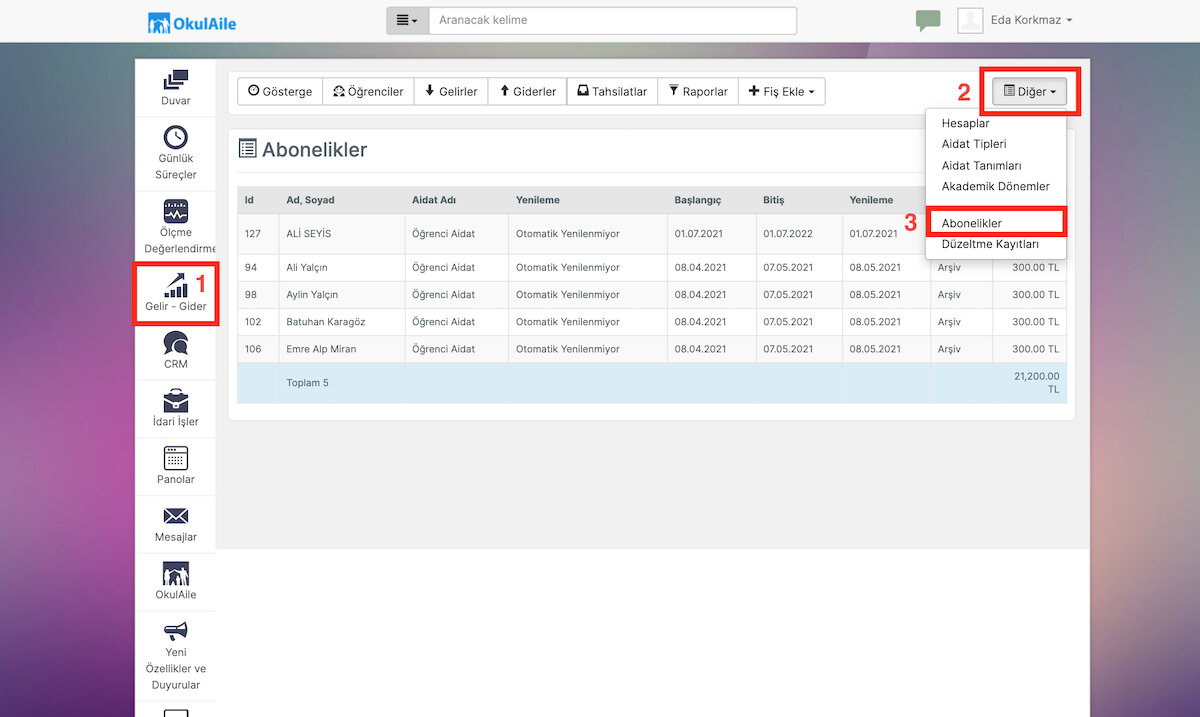The width and height of the screenshot is (1200, 717).
Task: Open the Panolar calendar icon
Action: [176, 458]
